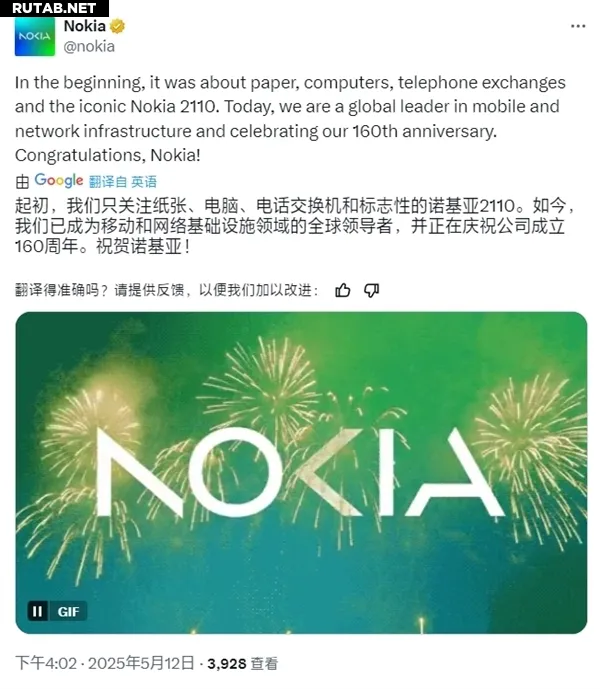
Task: Click the Chinese translated tweet text
Action: [290, 228]
